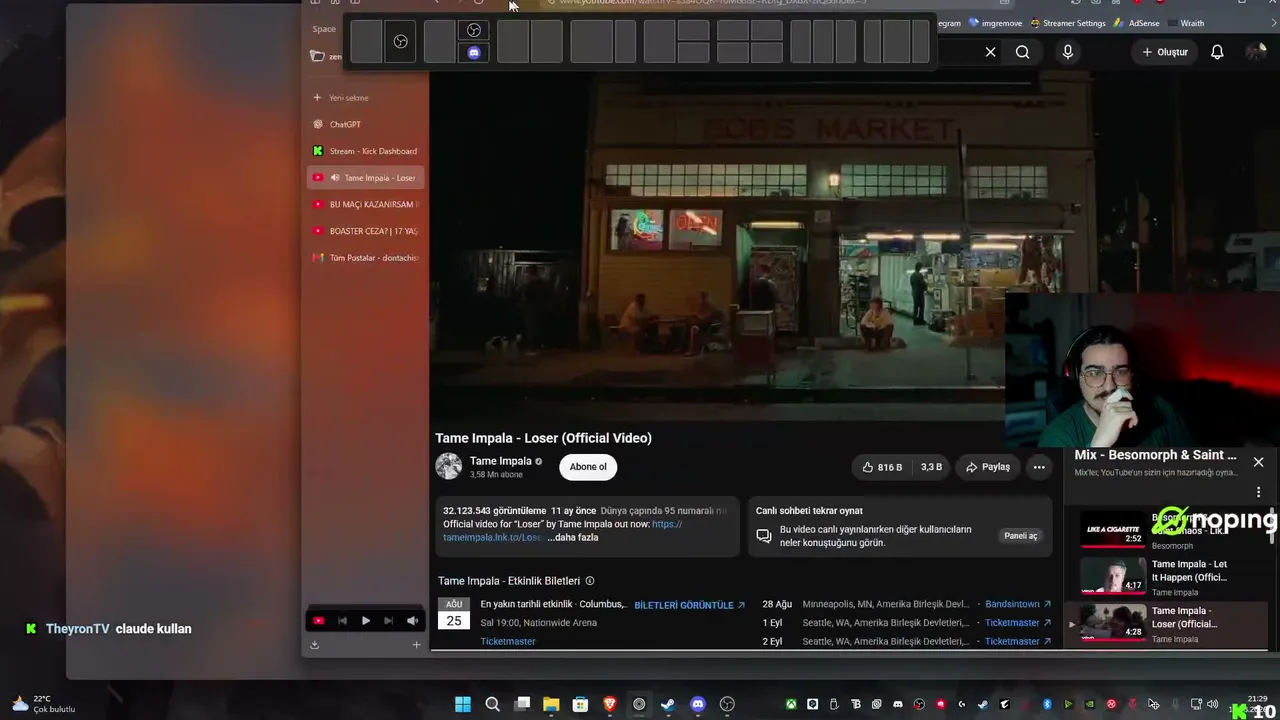Open Microsoft Store from the taskbar

pos(580,704)
